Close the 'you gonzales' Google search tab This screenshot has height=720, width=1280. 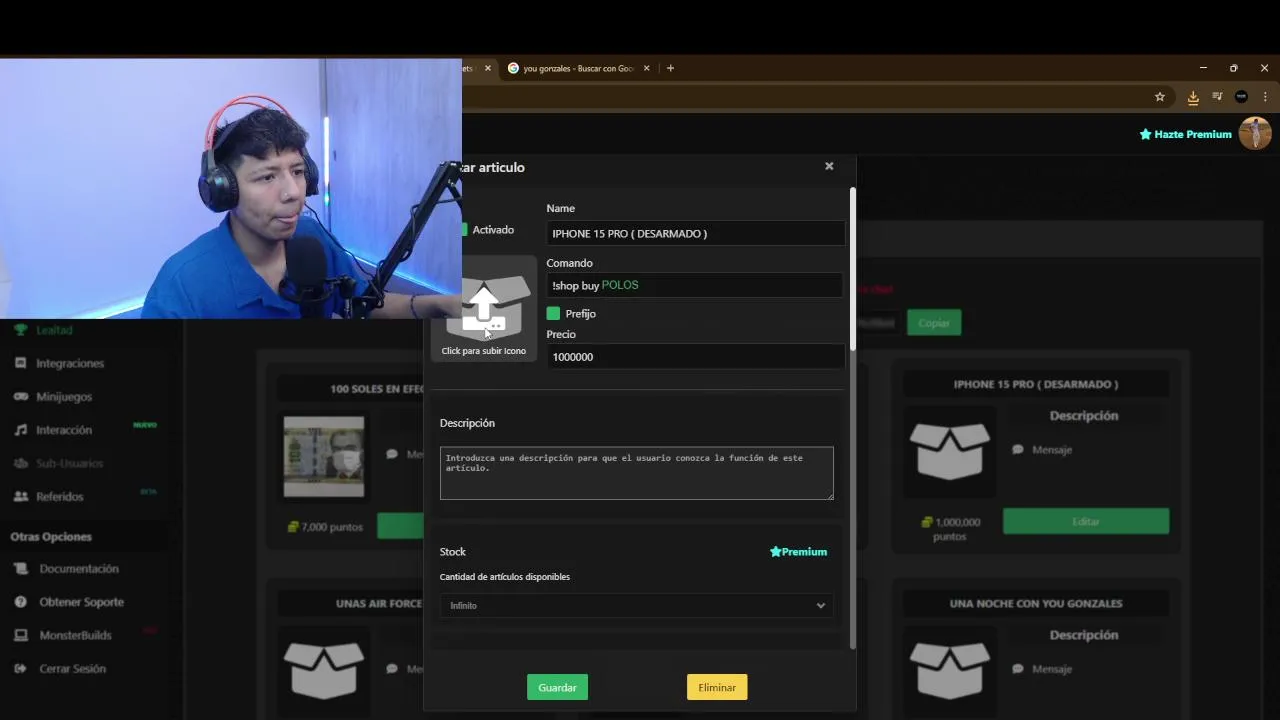[x=646, y=68]
